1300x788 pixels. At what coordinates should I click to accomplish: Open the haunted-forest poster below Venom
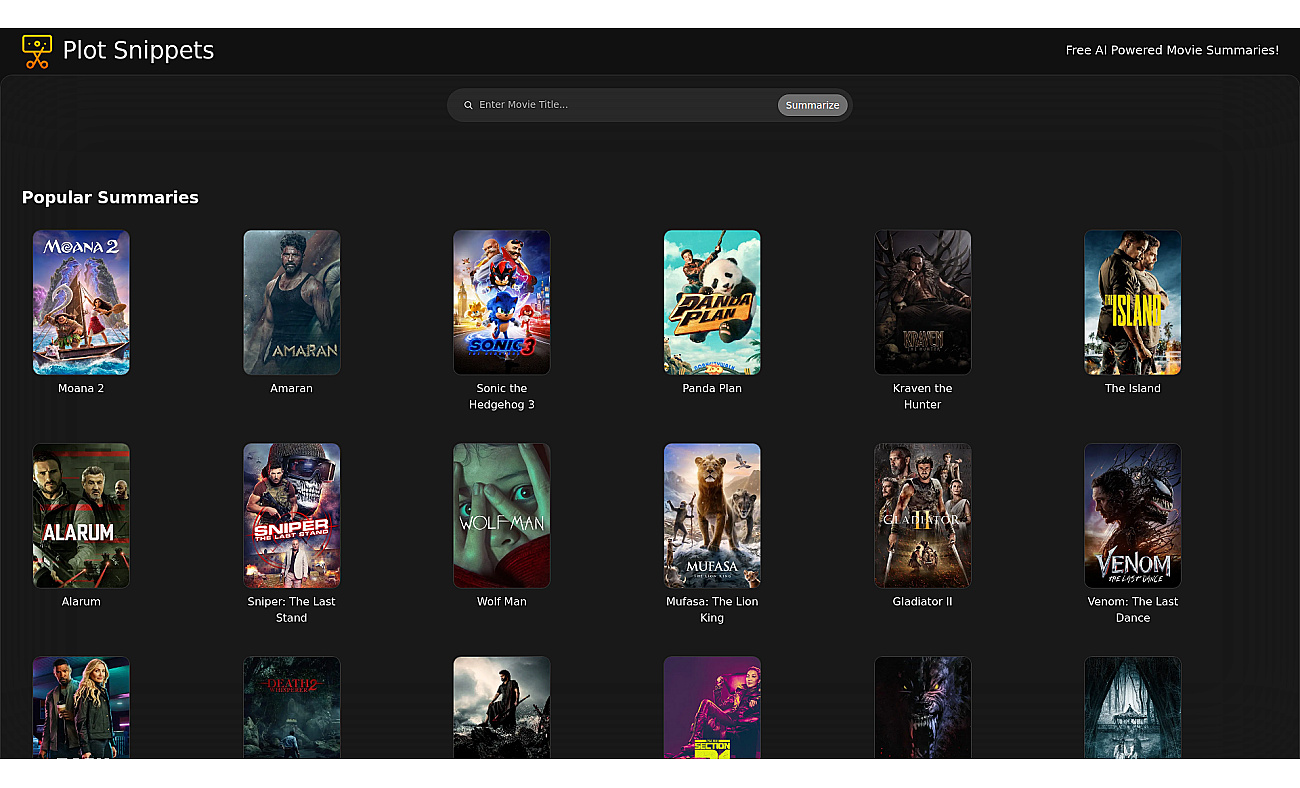coord(1133,708)
